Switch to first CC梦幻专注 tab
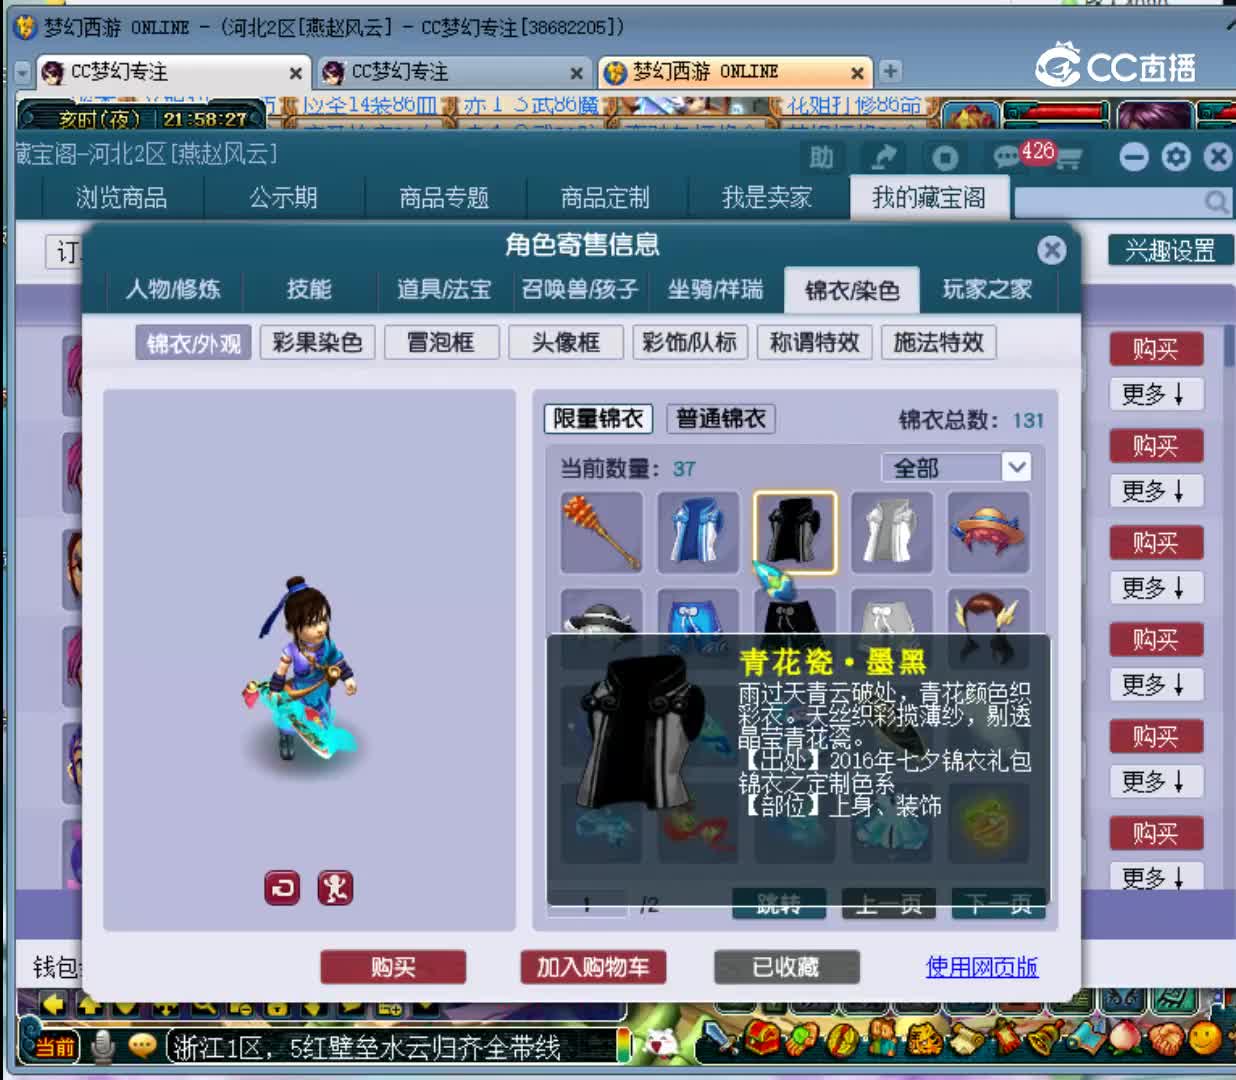The height and width of the screenshot is (1080, 1236). pos(172,72)
